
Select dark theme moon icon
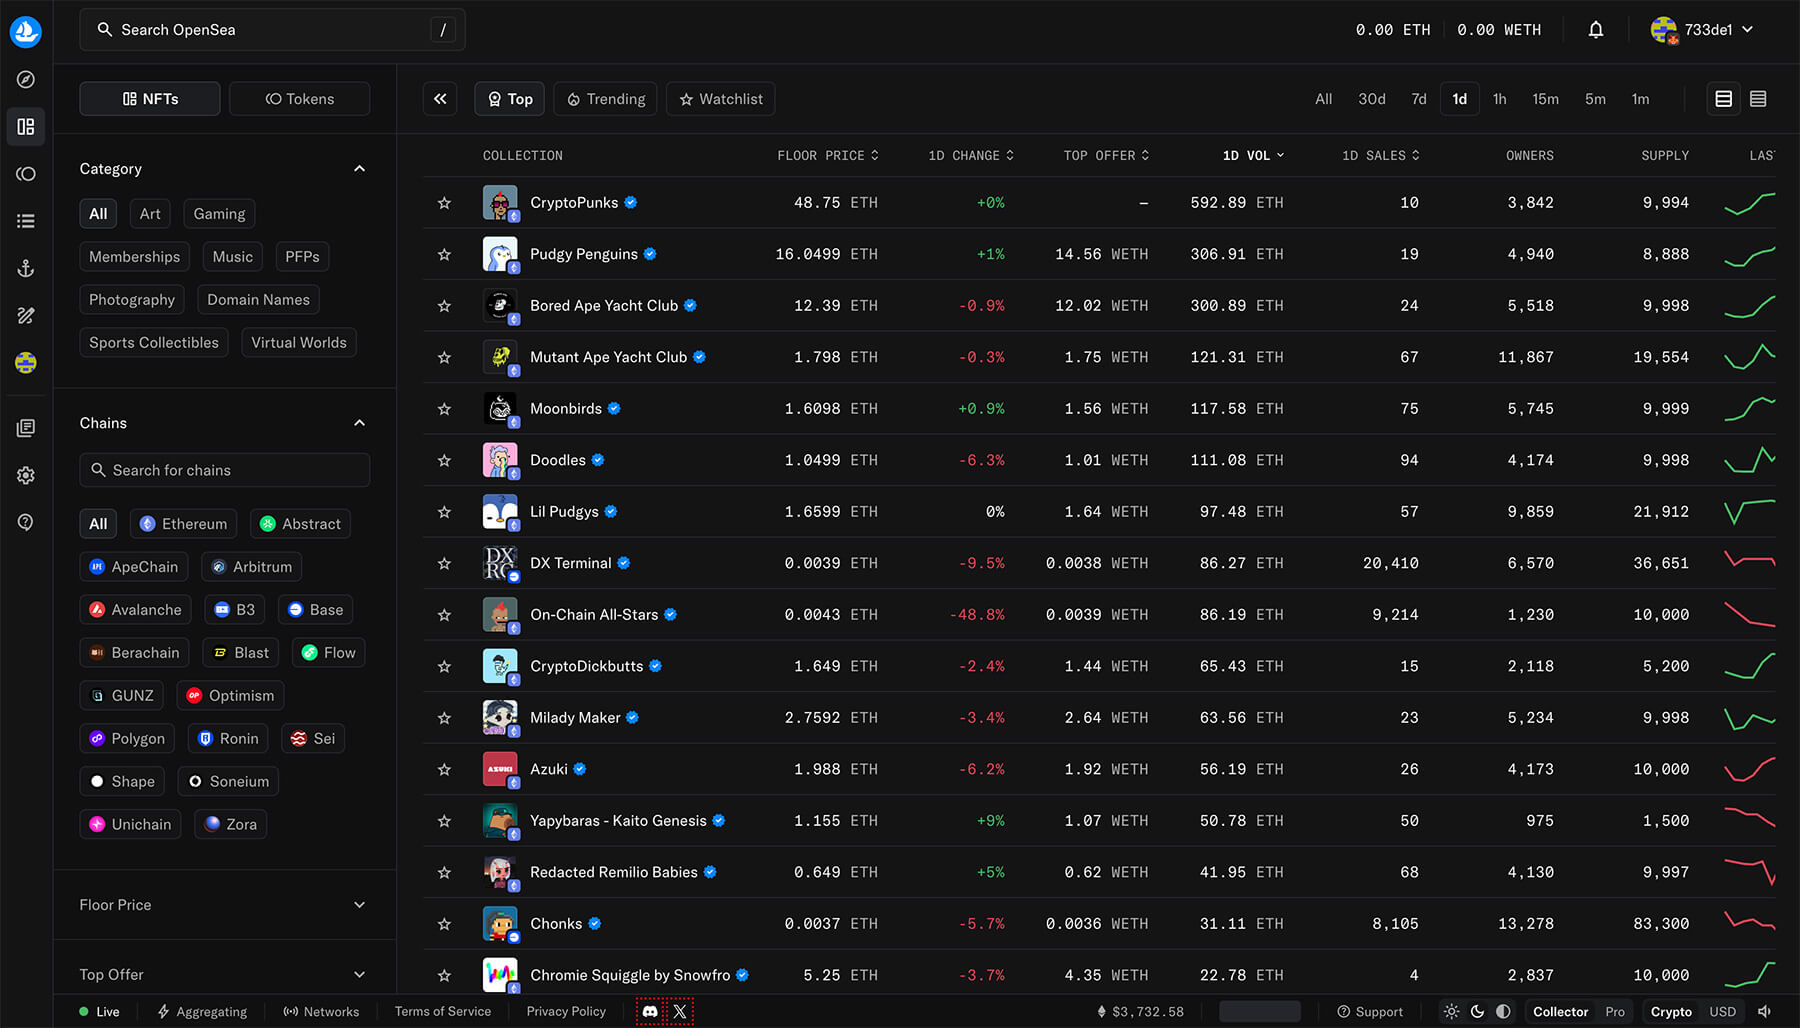pyautogui.click(x=1477, y=1011)
